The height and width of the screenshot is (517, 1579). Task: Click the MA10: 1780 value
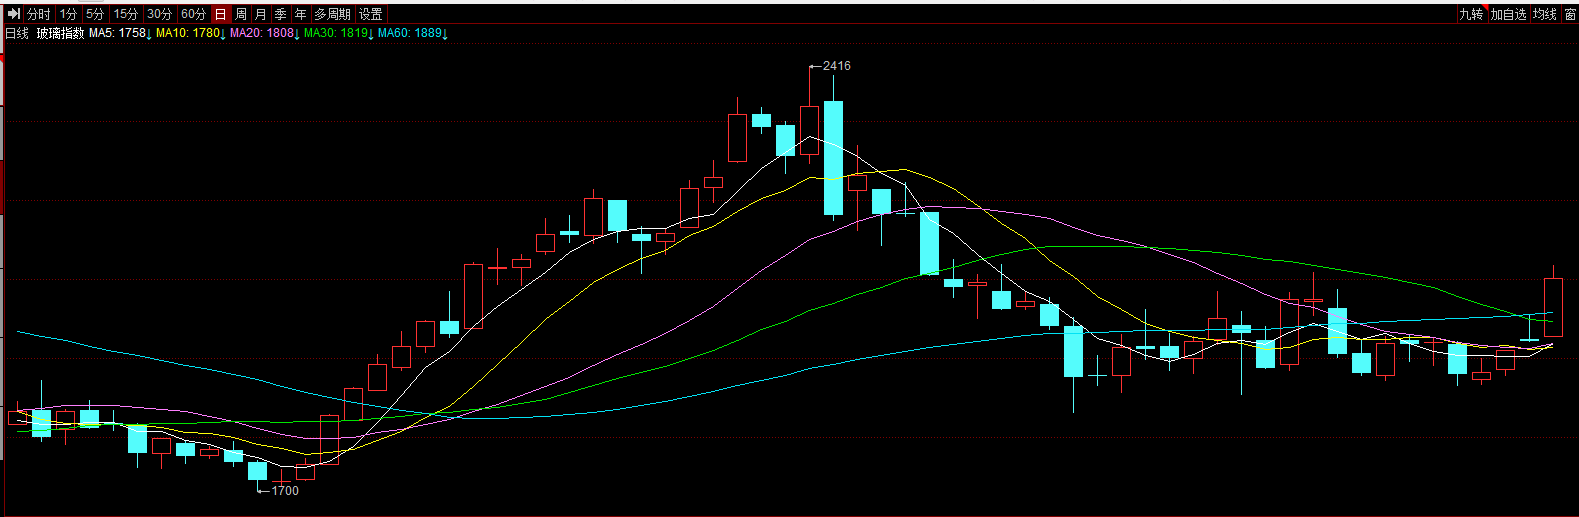(190, 33)
